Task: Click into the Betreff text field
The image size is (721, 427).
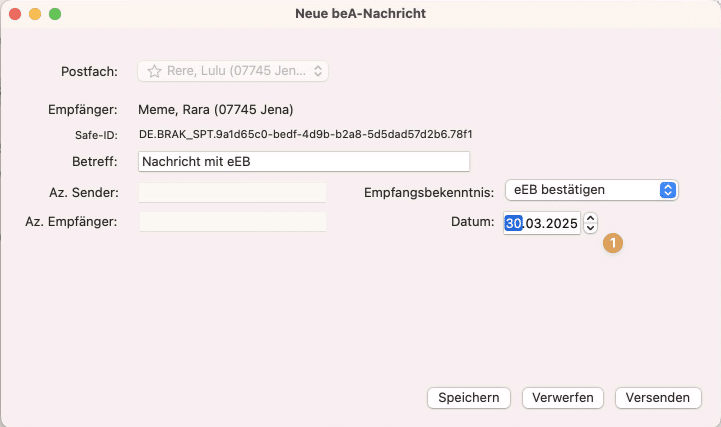Action: click(x=303, y=162)
